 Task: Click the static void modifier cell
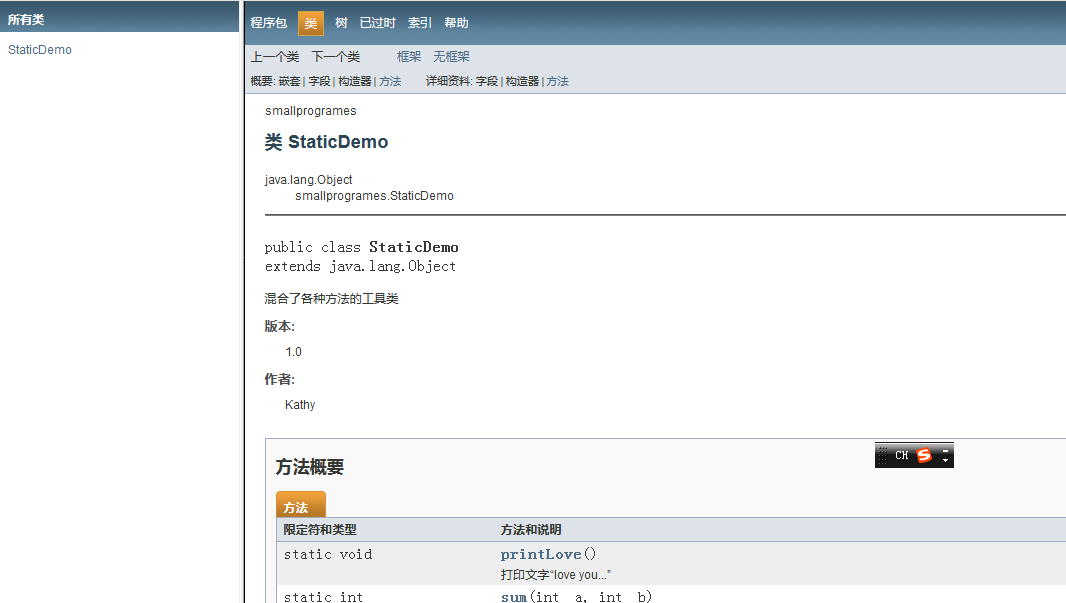(328, 555)
